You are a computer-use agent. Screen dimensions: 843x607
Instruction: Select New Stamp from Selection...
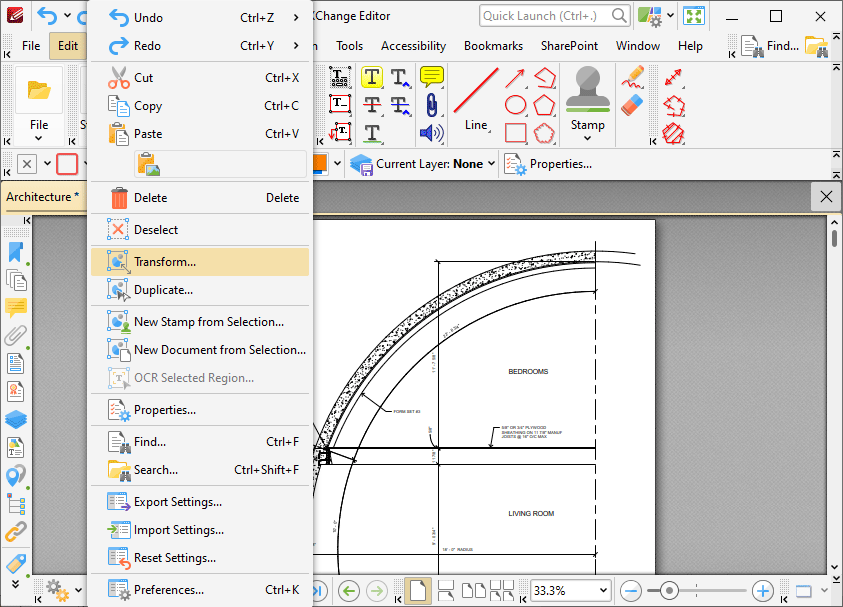(200, 322)
